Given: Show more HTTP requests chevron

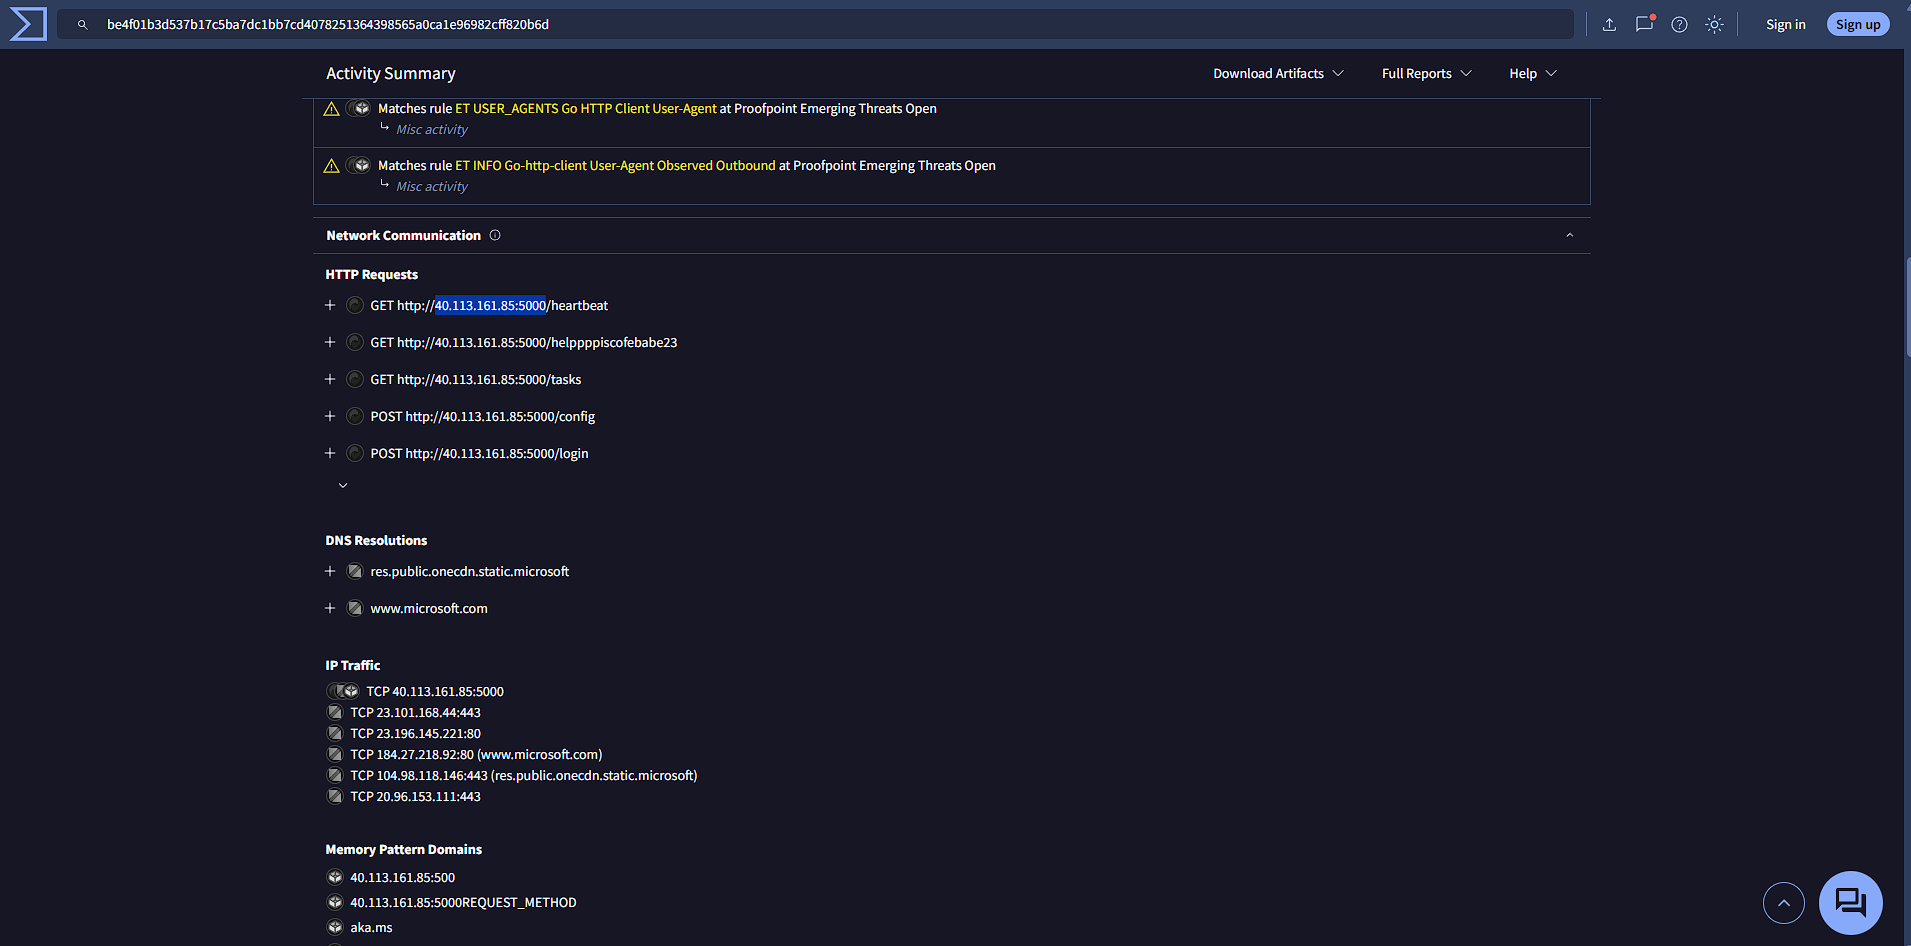Looking at the screenshot, I should click(x=343, y=485).
